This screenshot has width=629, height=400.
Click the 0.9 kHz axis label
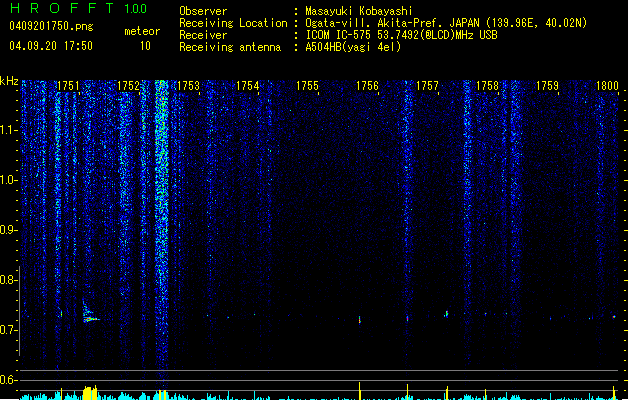8,230
